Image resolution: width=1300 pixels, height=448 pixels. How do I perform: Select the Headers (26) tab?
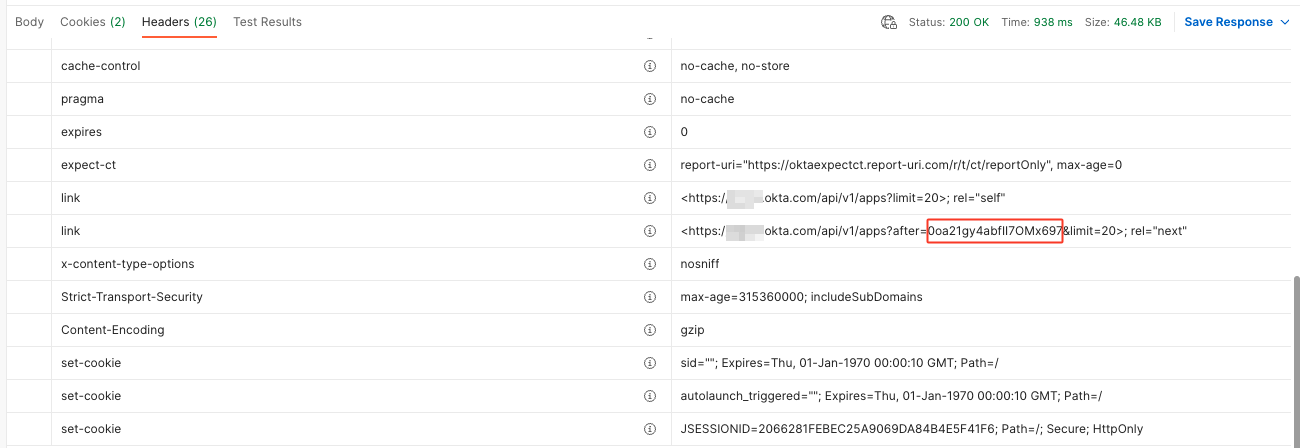point(179,22)
